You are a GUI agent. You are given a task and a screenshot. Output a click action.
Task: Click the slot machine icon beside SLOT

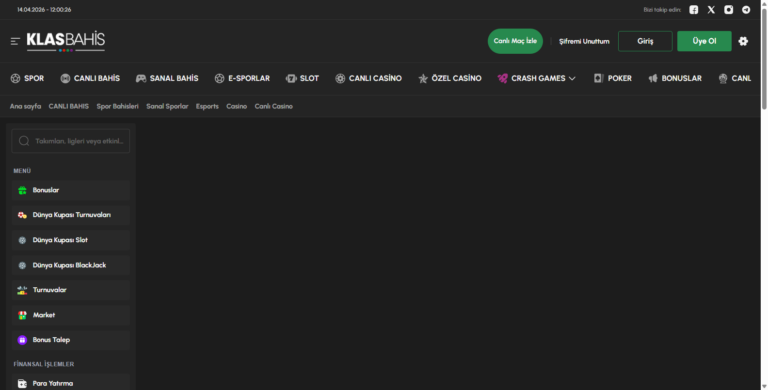point(291,78)
